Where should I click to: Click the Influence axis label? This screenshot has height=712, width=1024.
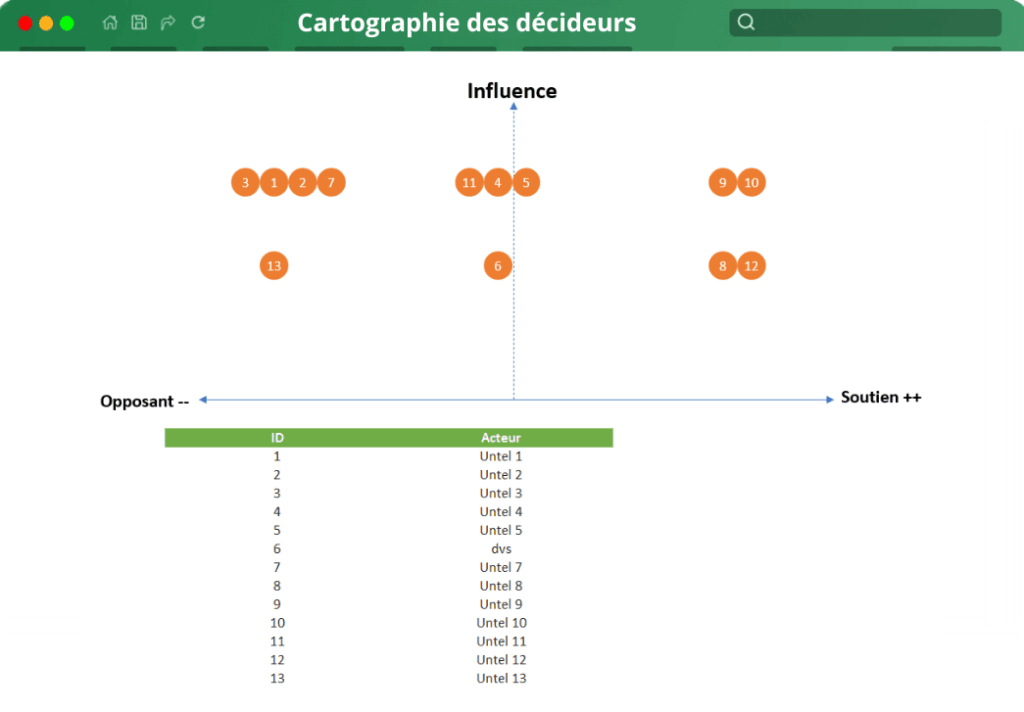(x=512, y=91)
